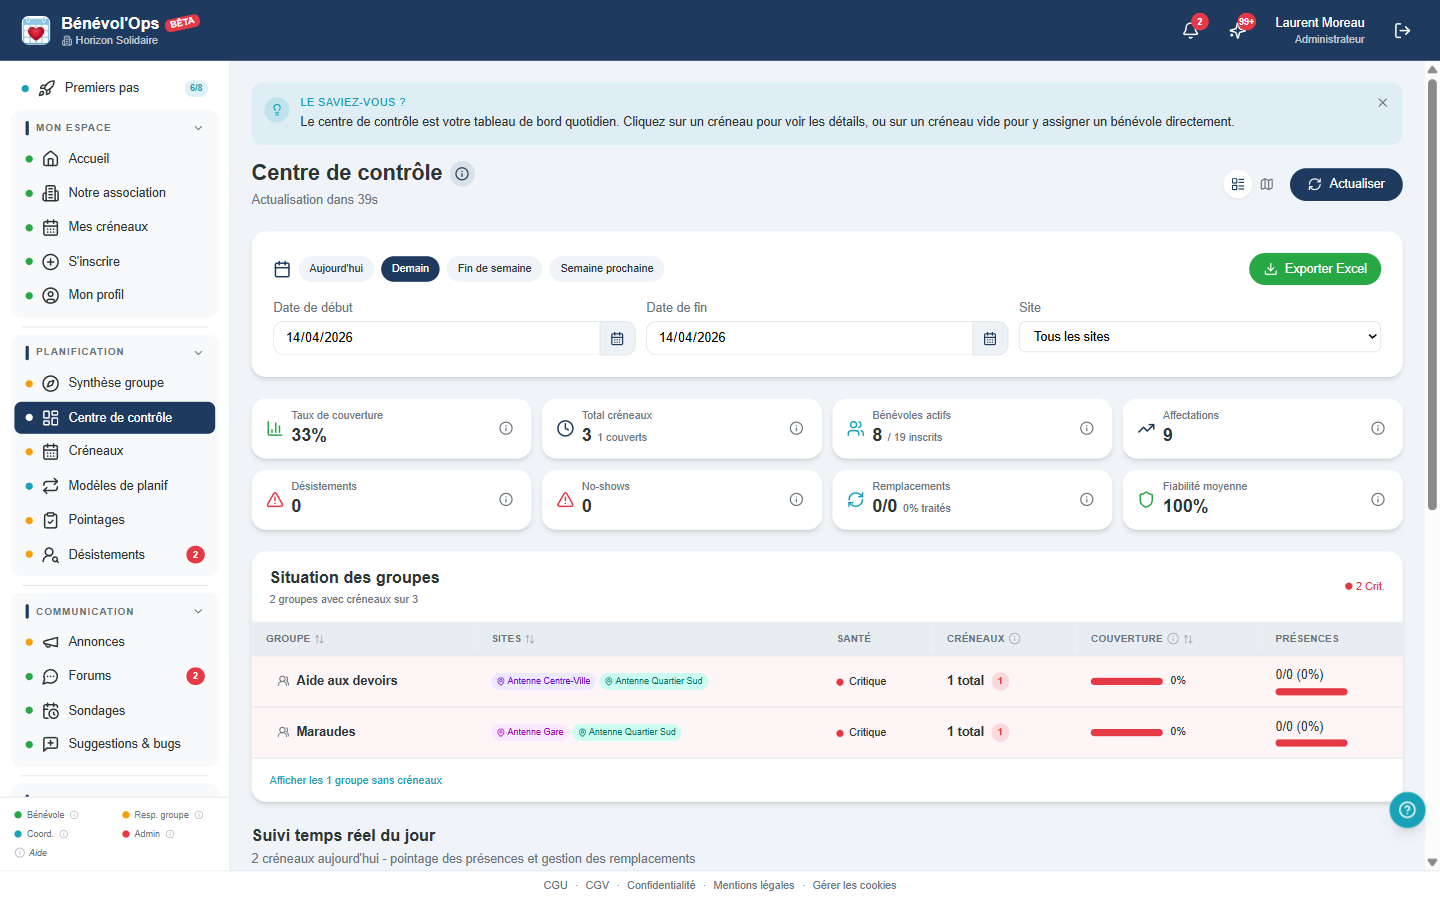Select the Fin de semaine filter
This screenshot has height=900, width=1440.
click(x=494, y=269)
